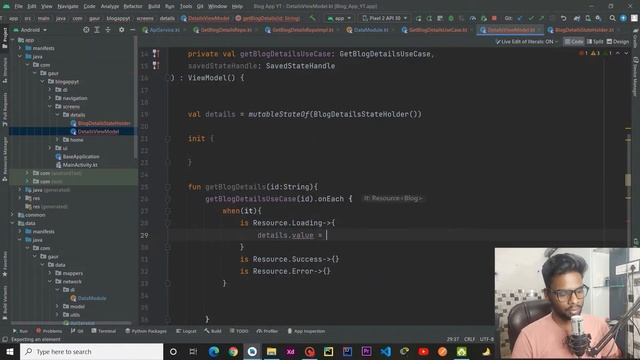This screenshot has width=640, height=360.
Task: Click Windows Start button
Action: pos(10,351)
